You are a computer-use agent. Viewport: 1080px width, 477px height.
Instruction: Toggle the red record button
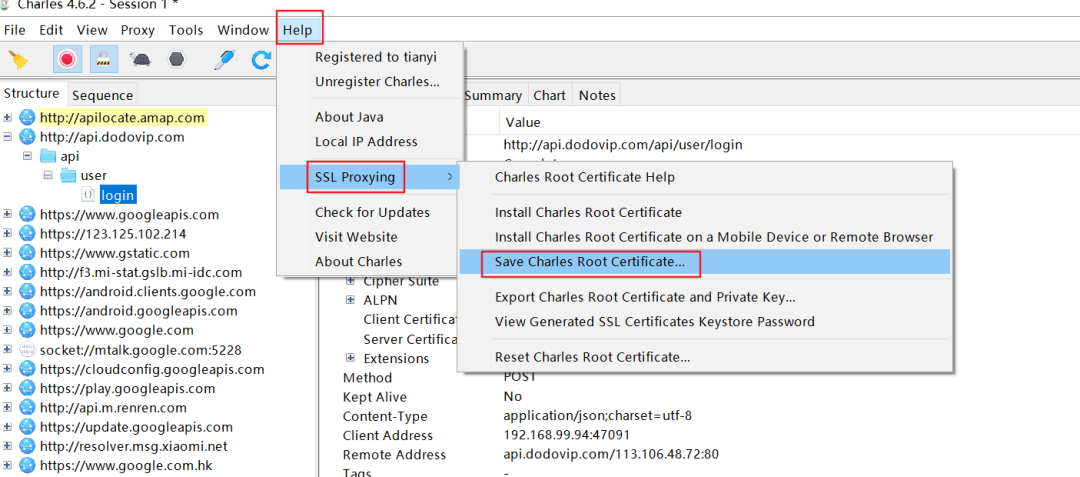tap(67, 60)
